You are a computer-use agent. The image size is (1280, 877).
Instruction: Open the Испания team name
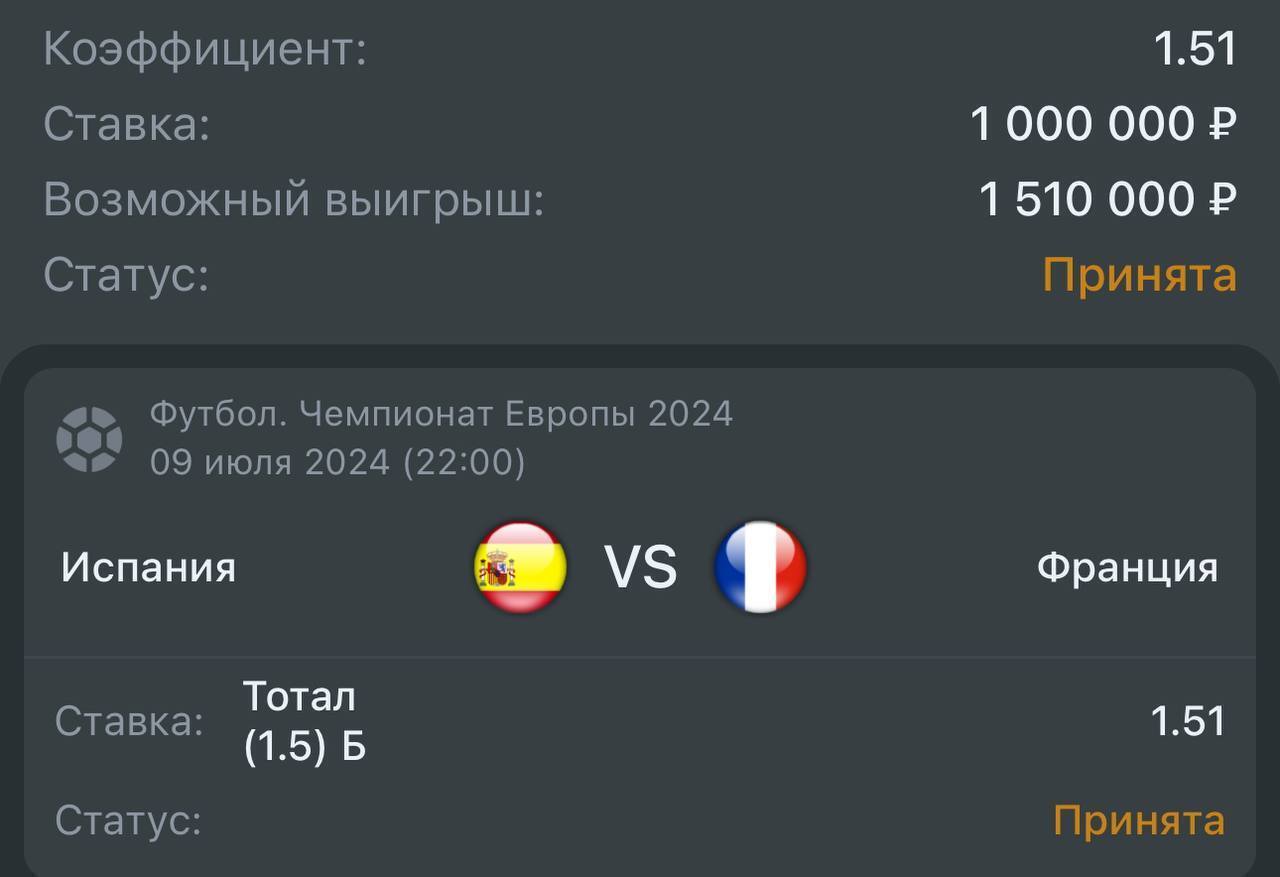tap(148, 568)
